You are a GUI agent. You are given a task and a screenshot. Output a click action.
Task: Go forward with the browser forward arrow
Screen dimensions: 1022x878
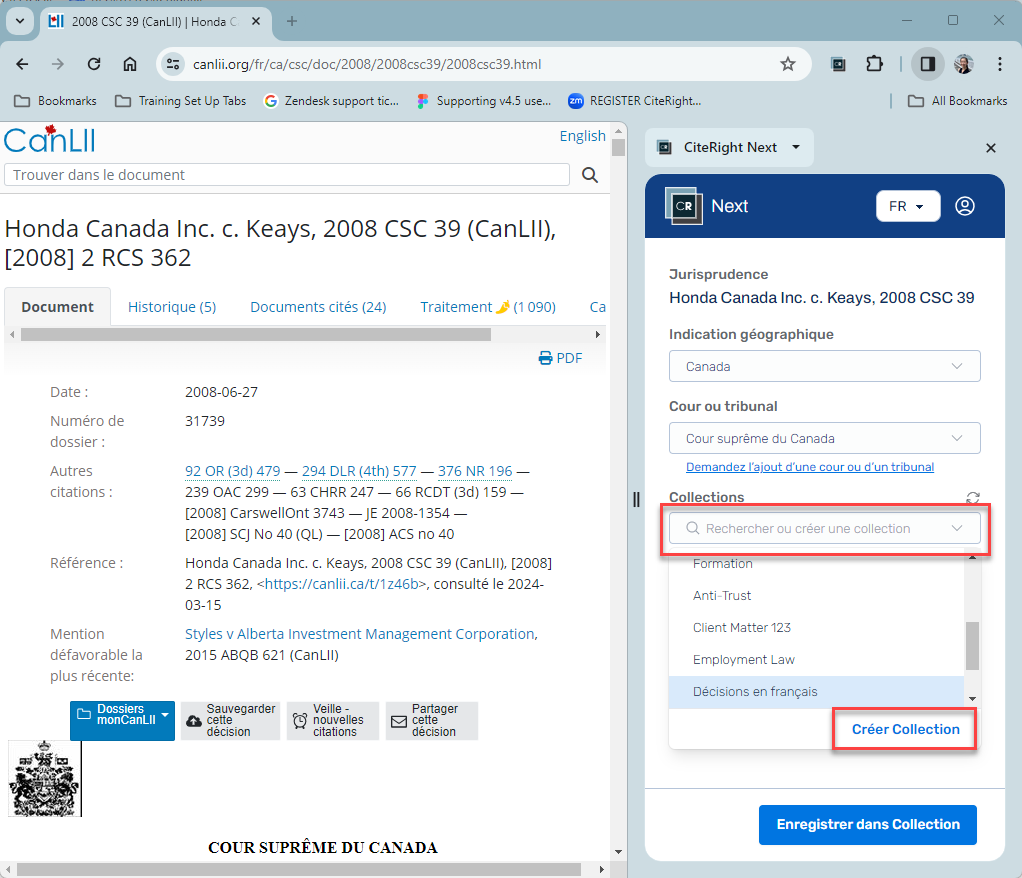point(58,64)
